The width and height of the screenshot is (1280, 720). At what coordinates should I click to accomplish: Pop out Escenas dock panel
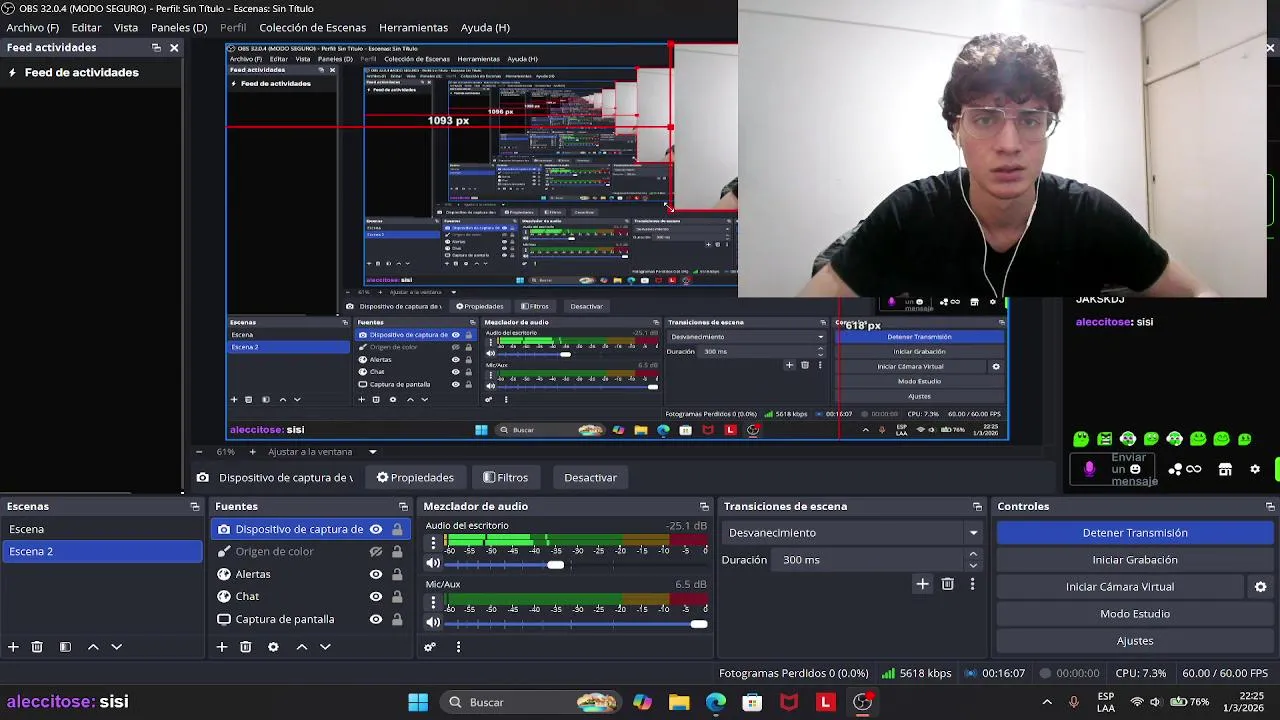point(195,507)
